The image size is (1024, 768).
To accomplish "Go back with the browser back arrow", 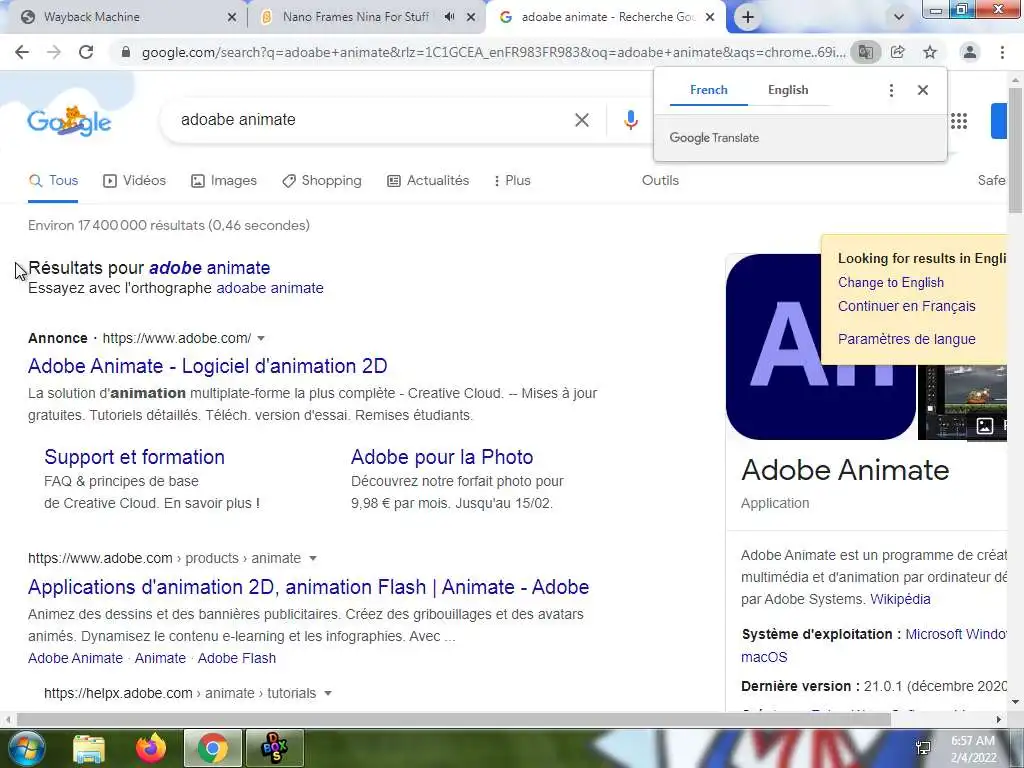I will pyautogui.click(x=22, y=52).
